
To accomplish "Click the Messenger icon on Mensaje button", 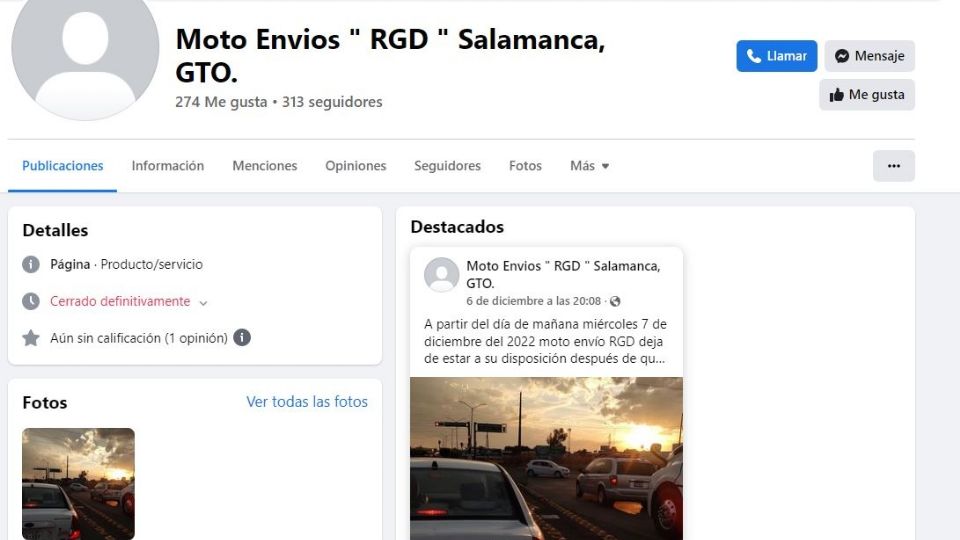I will pyautogui.click(x=842, y=56).
